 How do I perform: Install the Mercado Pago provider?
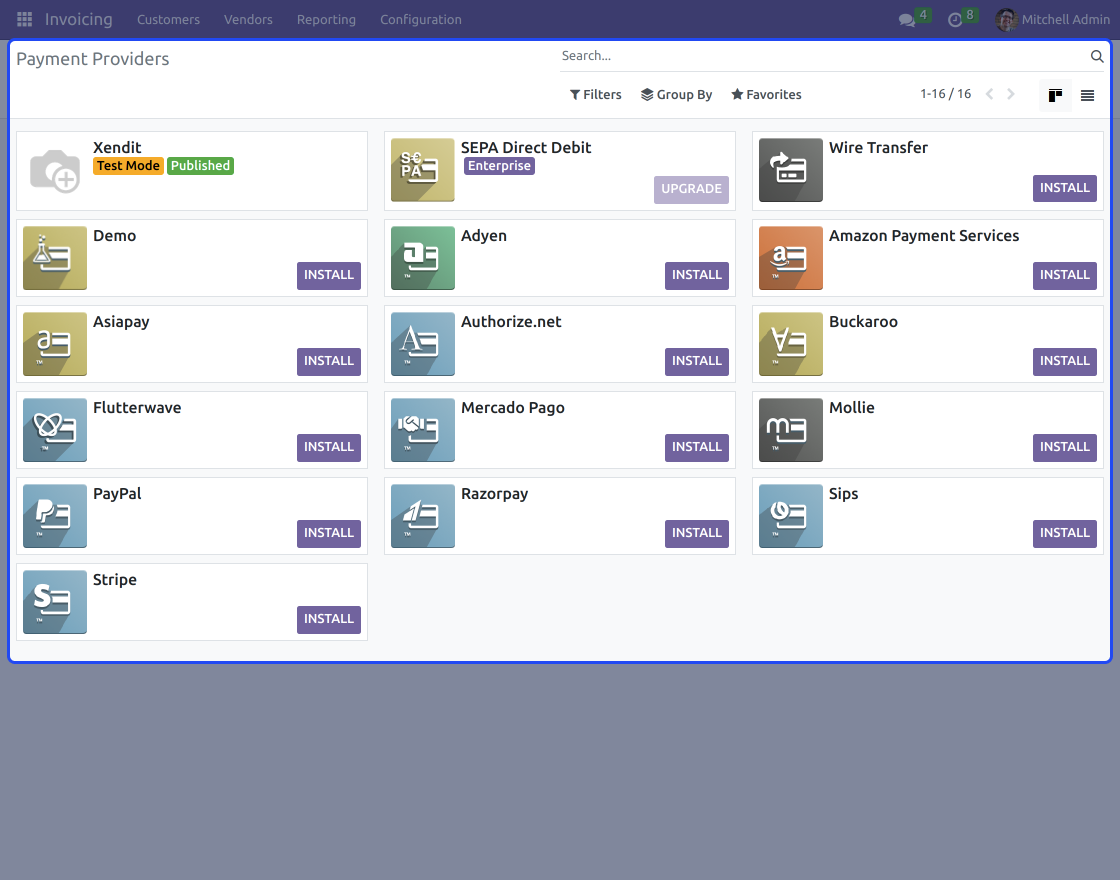697,447
